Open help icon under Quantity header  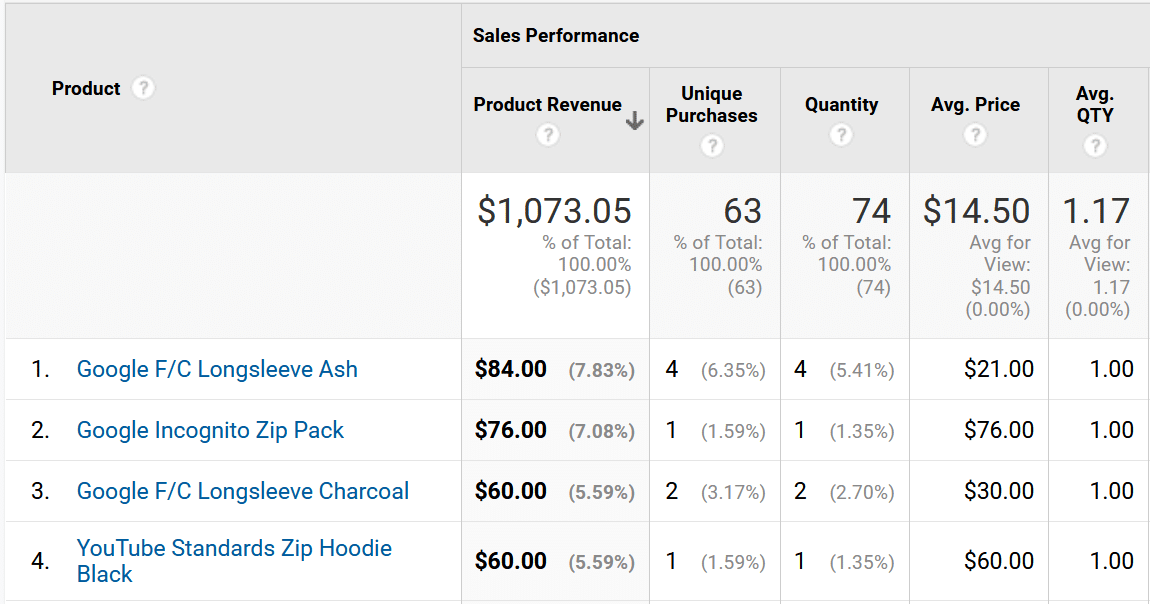841,135
